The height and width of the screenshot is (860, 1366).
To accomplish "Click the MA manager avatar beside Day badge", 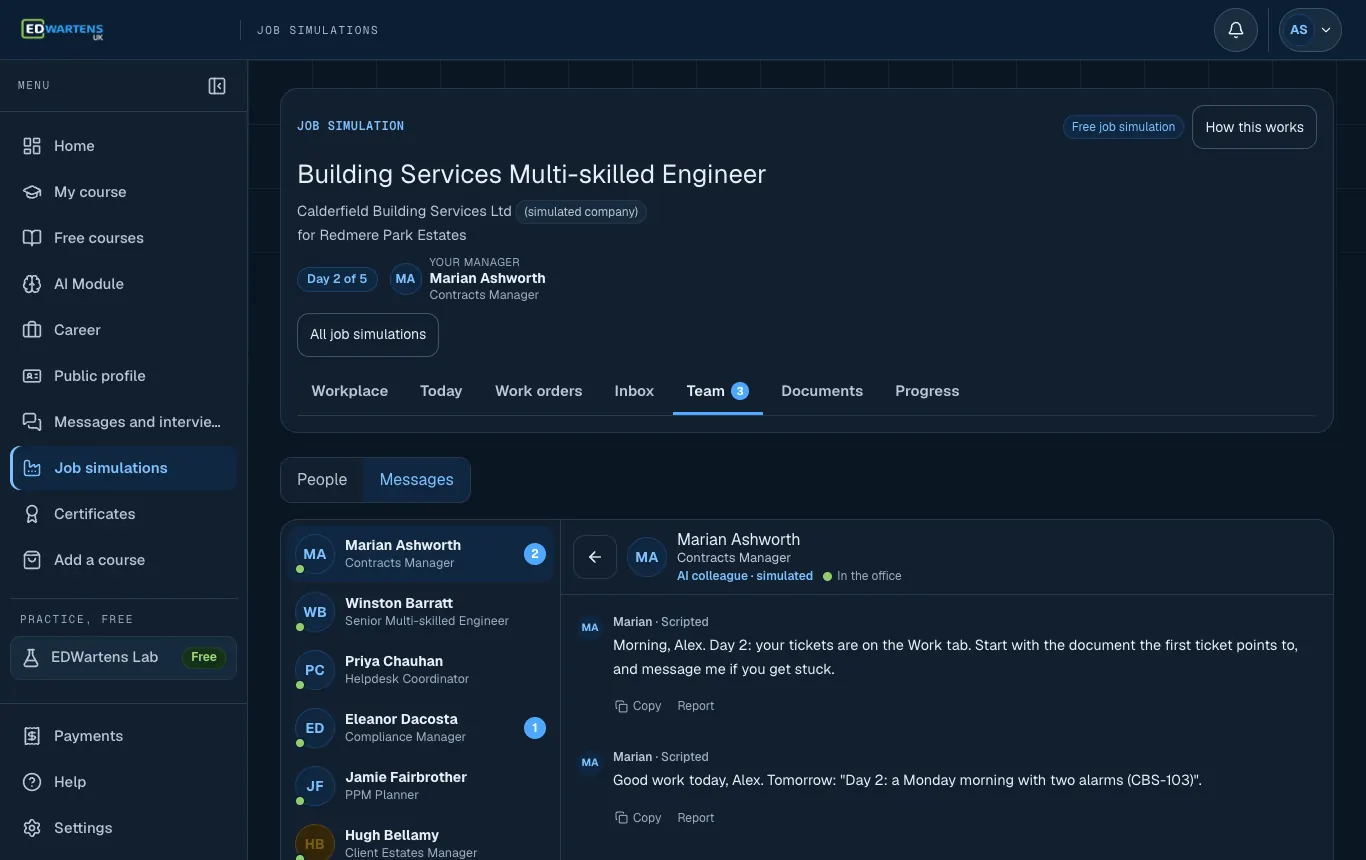I will point(405,279).
